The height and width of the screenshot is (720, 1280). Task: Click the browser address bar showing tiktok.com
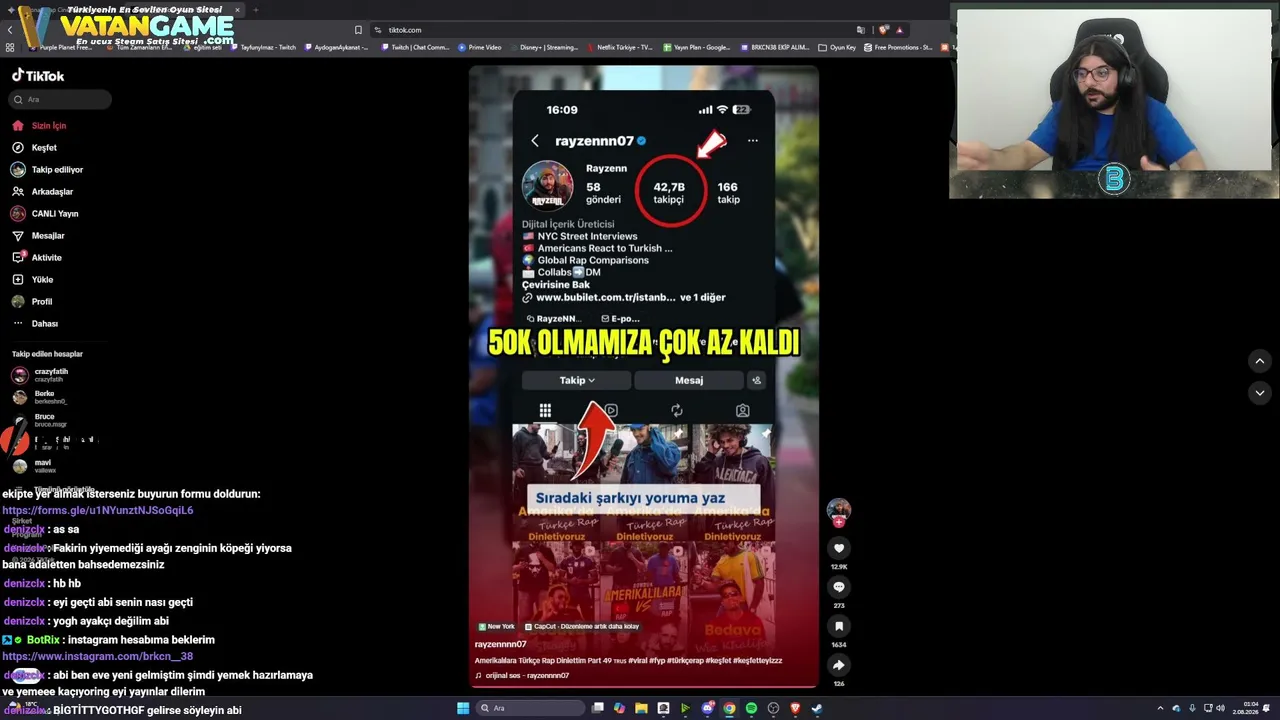[640, 30]
